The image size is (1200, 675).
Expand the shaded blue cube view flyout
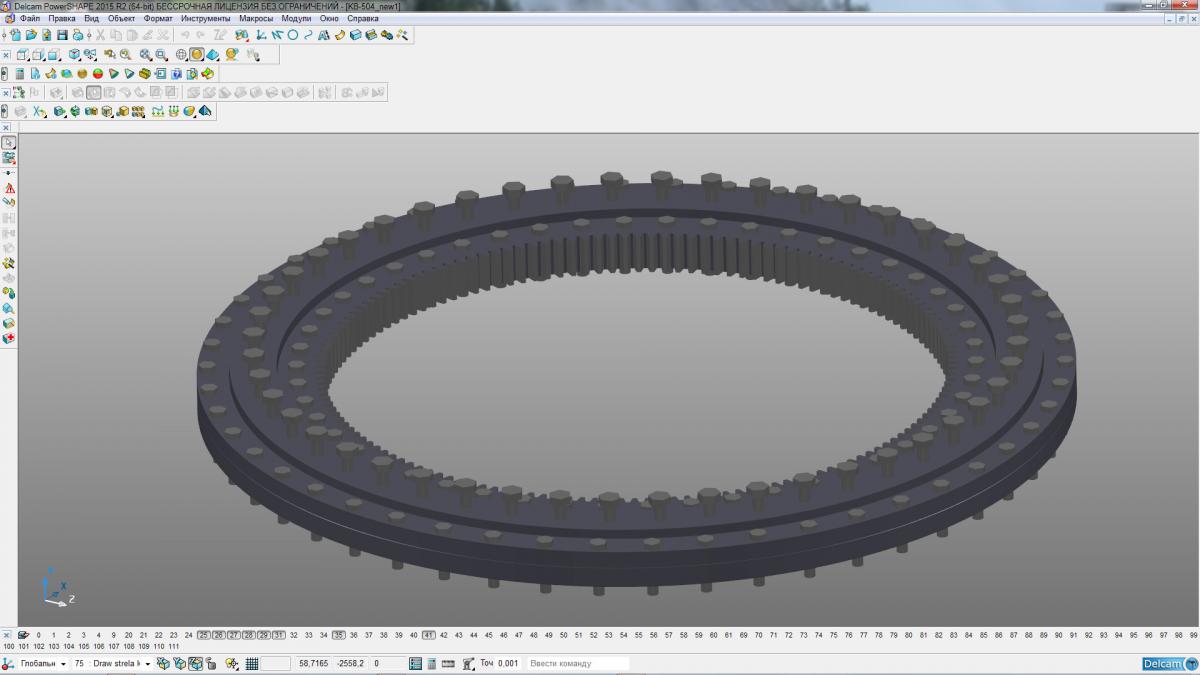click(x=74, y=55)
